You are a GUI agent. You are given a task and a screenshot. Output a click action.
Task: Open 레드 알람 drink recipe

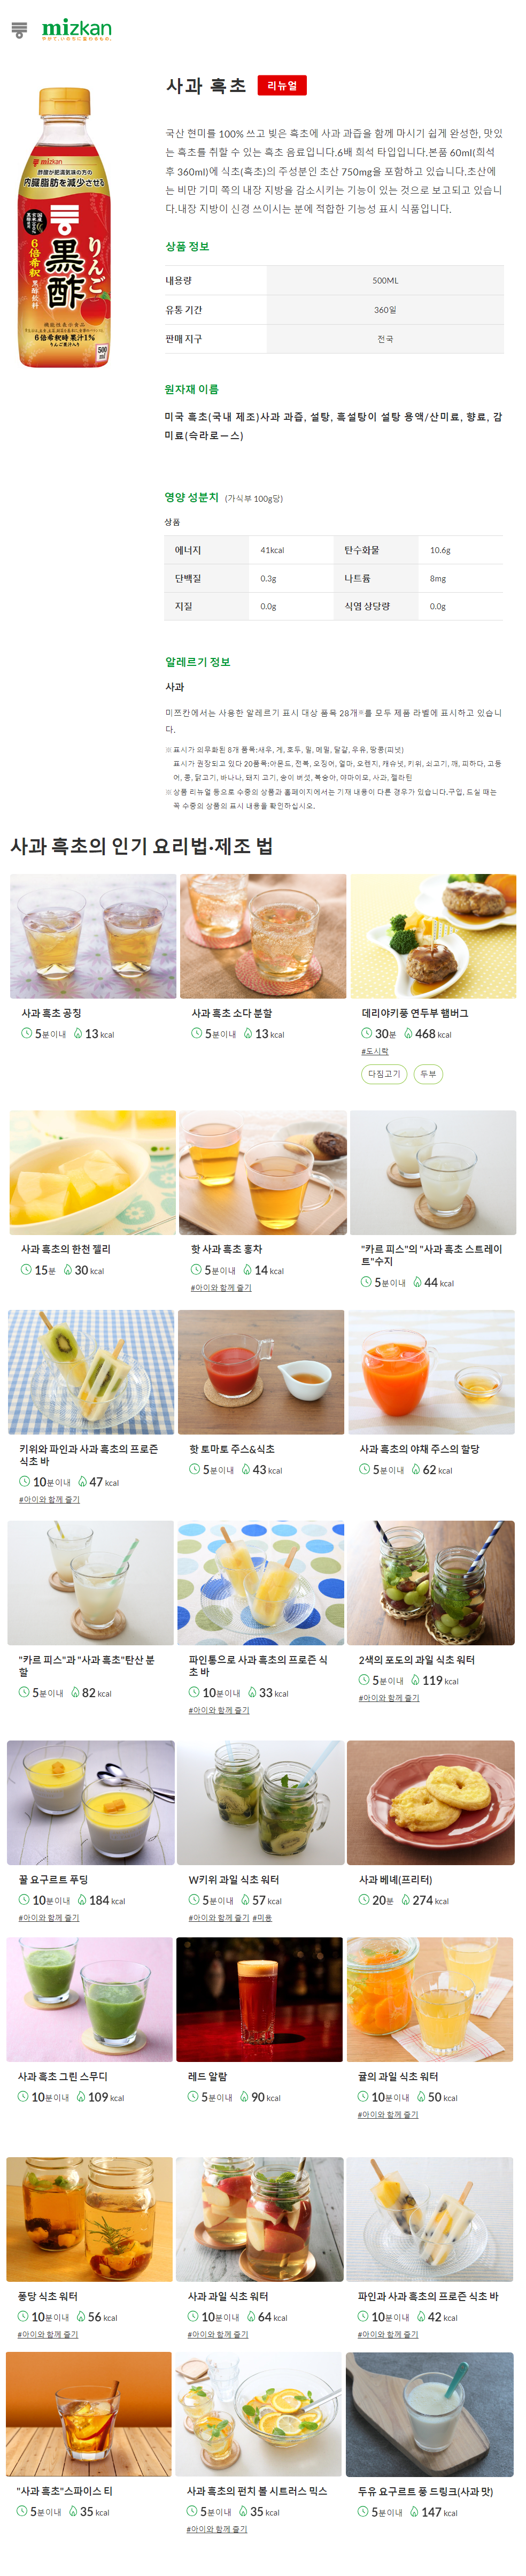pyautogui.click(x=260, y=1999)
